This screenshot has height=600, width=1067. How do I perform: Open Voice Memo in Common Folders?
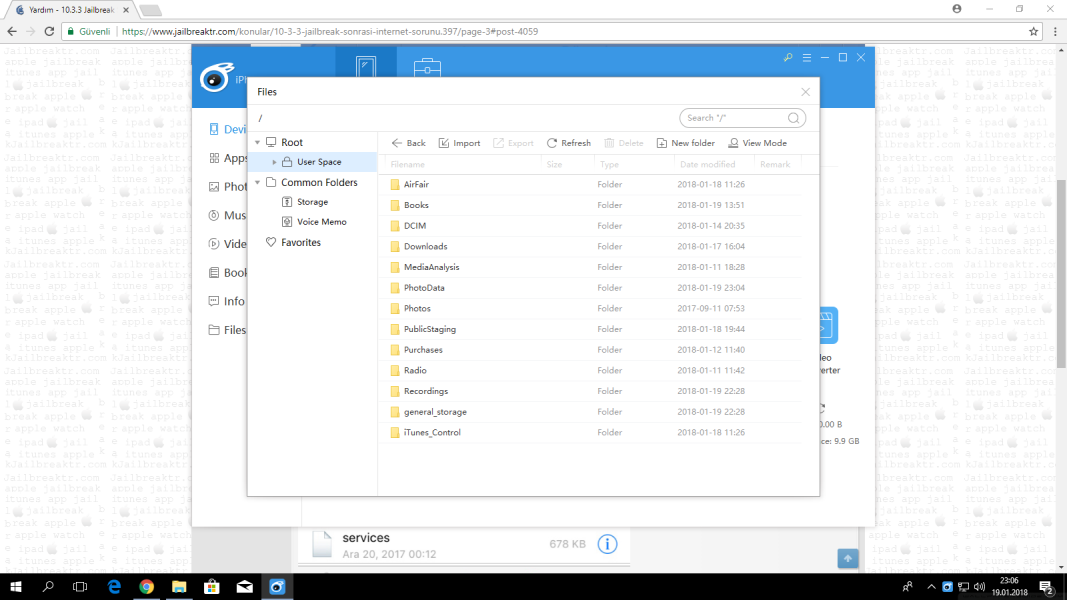click(321, 222)
